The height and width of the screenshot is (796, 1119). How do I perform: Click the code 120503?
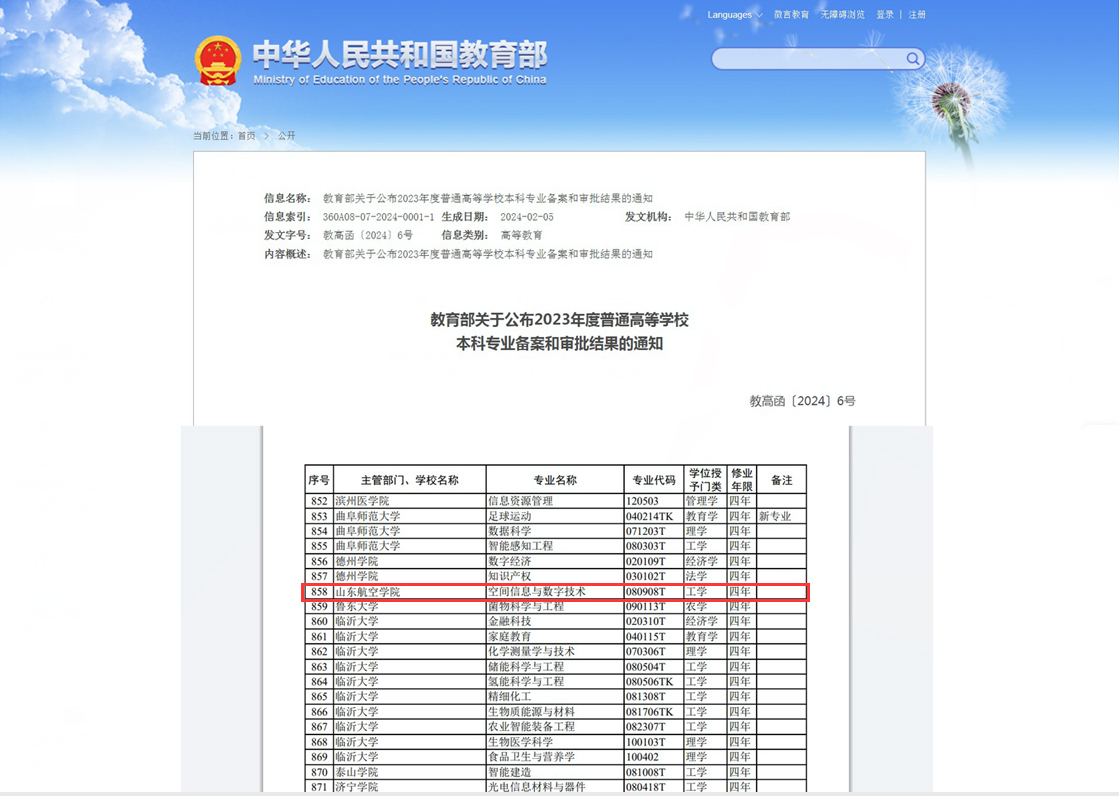[x=642, y=501]
